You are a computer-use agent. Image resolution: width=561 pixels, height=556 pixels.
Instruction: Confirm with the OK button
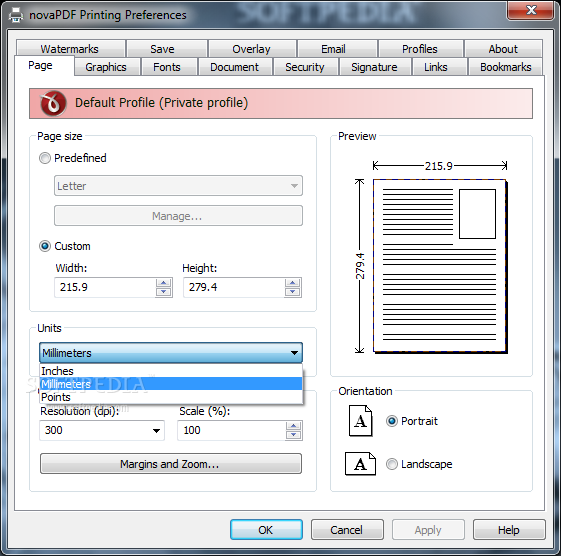pos(266,530)
